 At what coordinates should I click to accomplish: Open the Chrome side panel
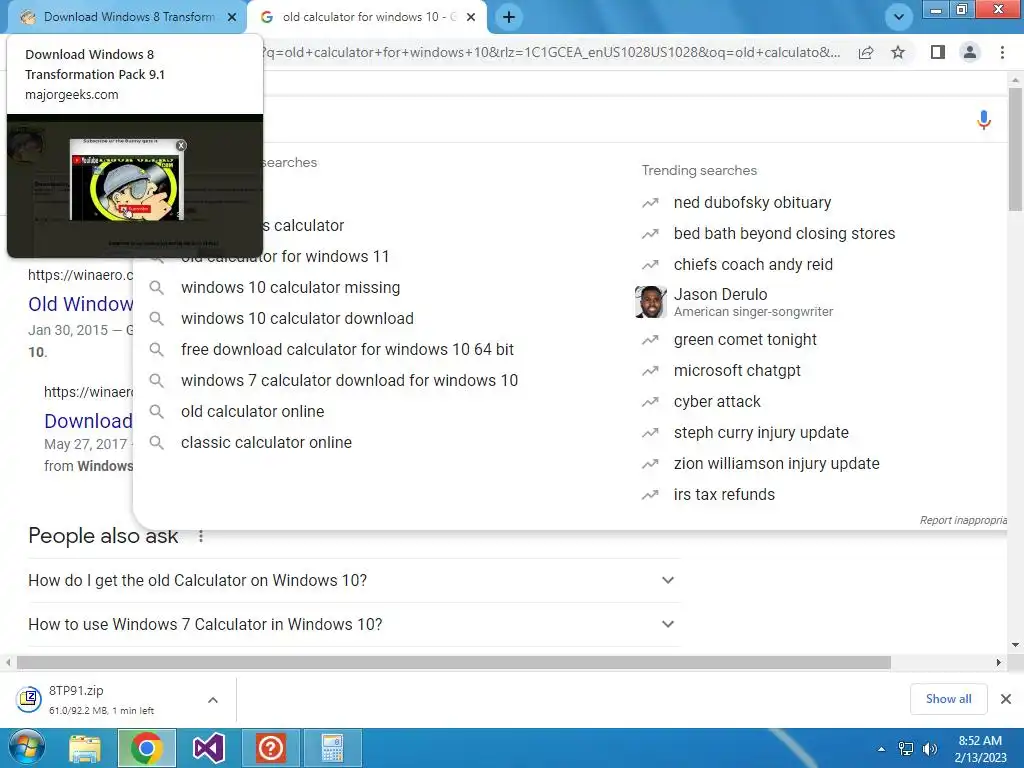938,52
